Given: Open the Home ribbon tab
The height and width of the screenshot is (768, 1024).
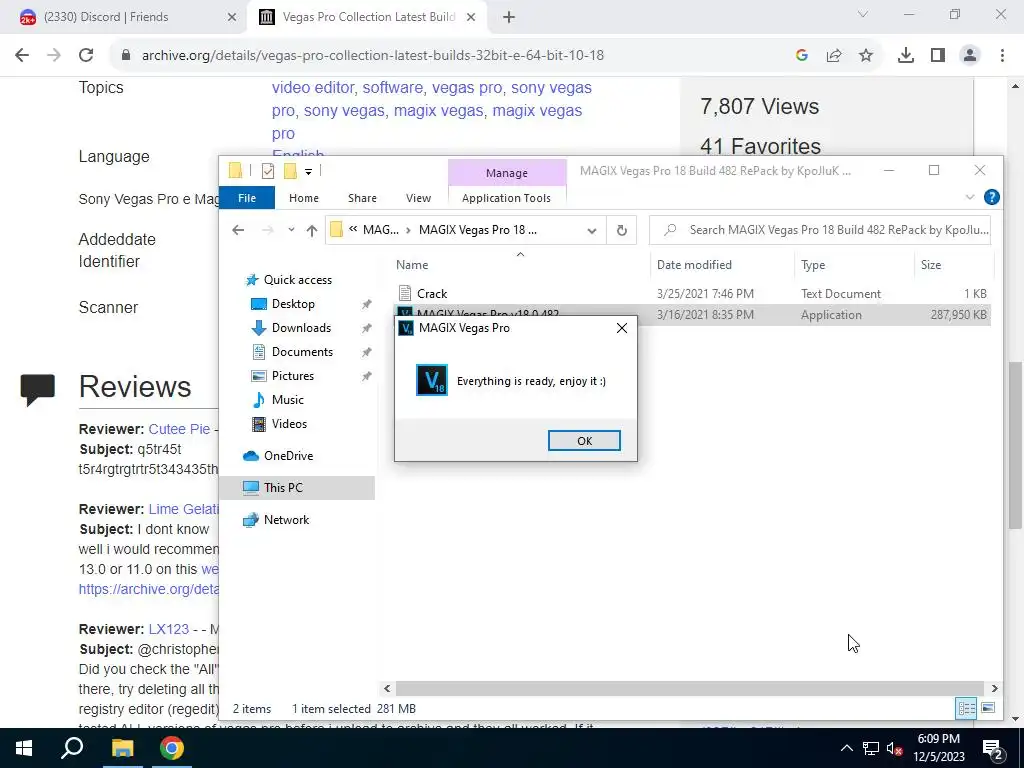Looking at the screenshot, I should point(304,198).
